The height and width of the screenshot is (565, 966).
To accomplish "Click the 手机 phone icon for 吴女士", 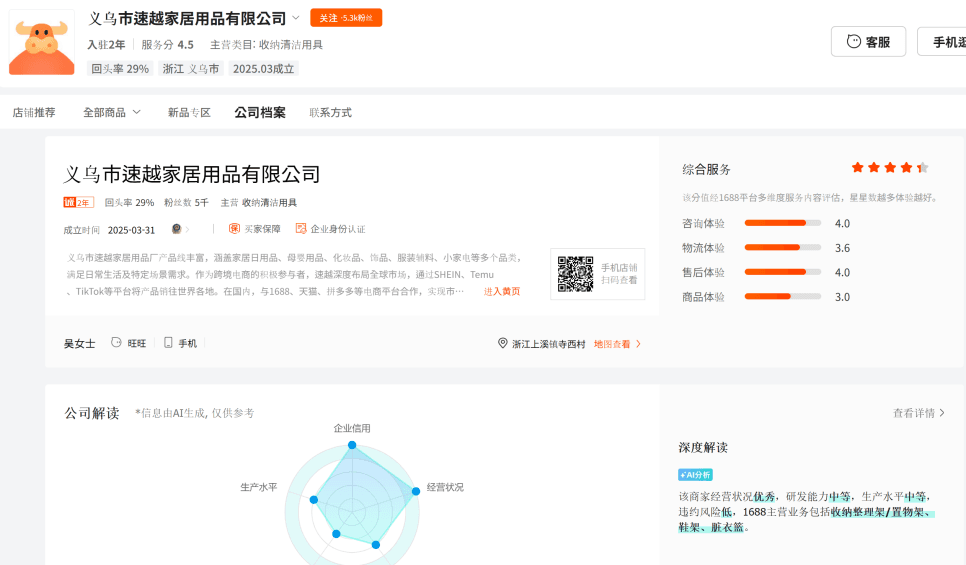I will click(x=168, y=343).
